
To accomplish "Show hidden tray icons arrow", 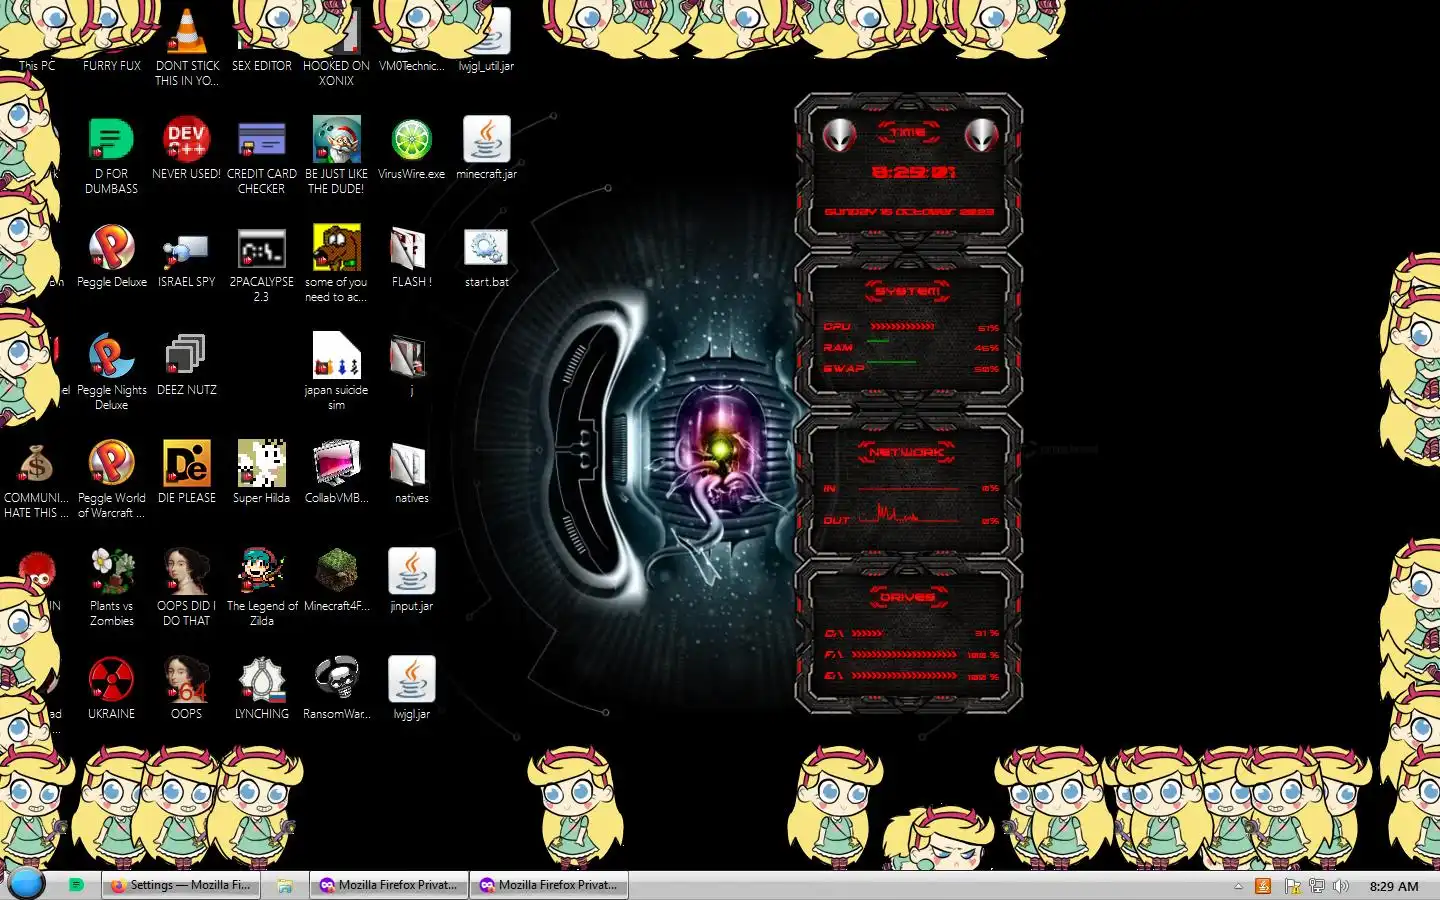I will pyautogui.click(x=1238, y=886).
